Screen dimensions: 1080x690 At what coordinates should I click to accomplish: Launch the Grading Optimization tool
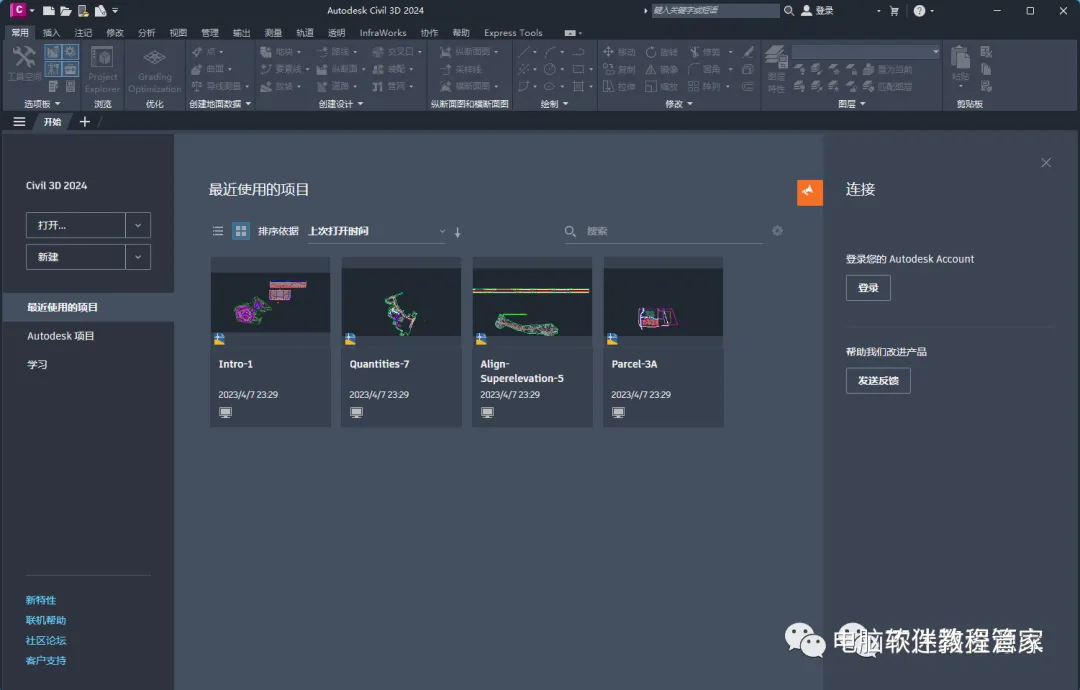point(154,69)
